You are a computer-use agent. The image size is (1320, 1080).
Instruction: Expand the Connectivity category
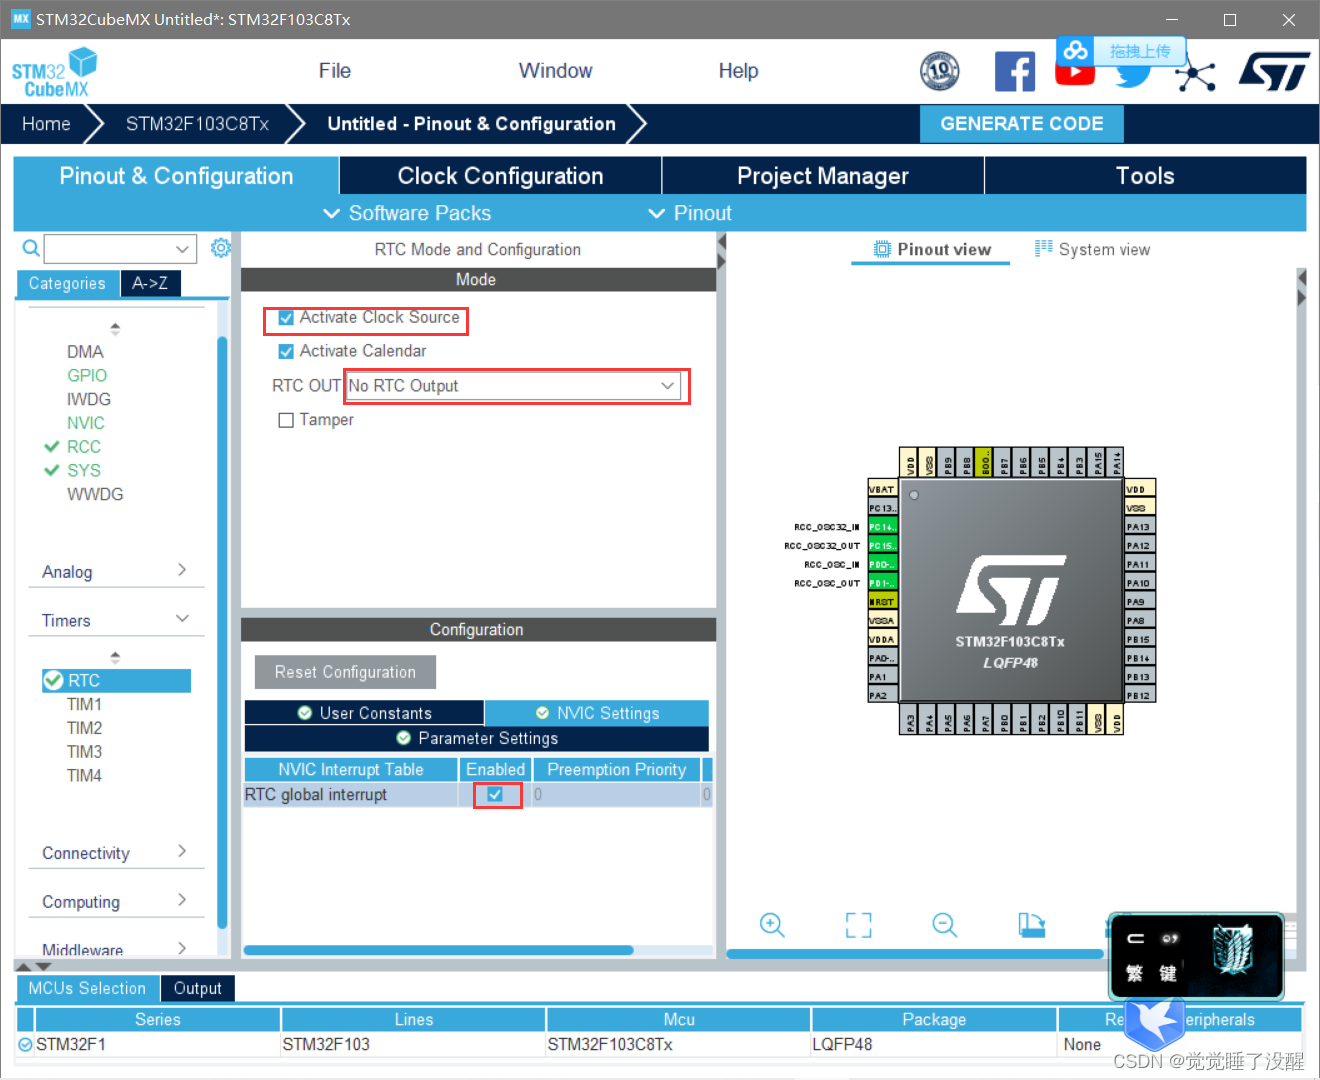click(115, 852)
